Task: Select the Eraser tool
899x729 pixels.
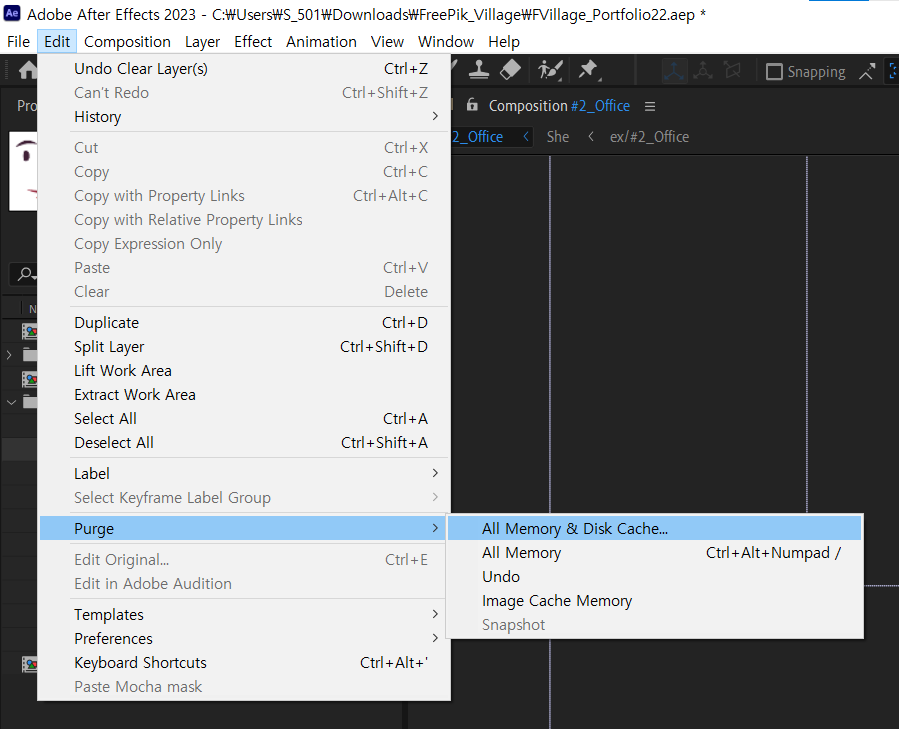Action: tap(510, 71)
